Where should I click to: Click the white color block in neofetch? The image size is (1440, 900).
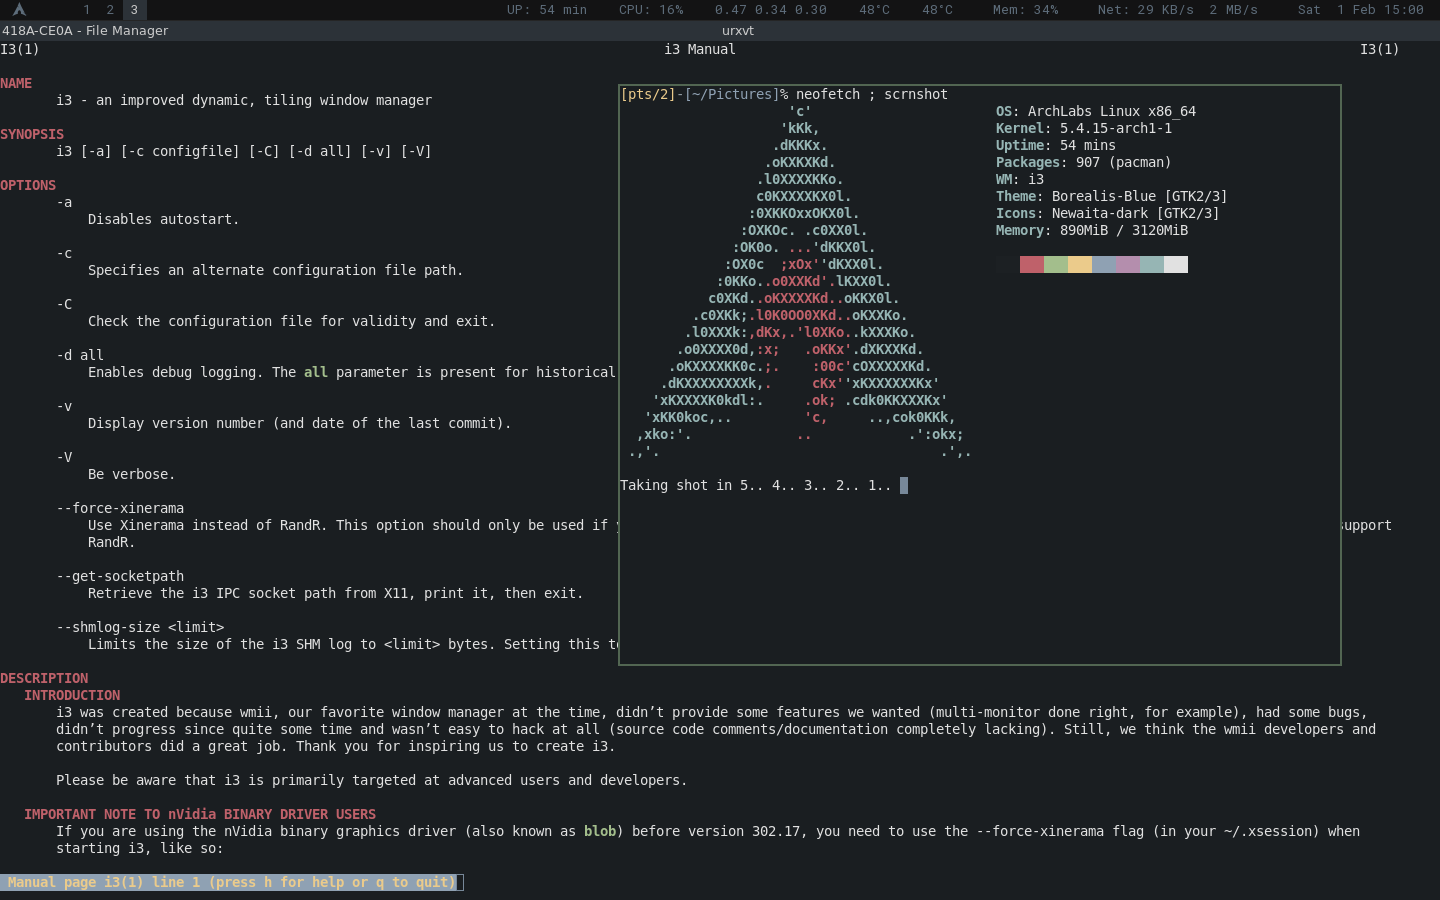click(x=1176, y=264)
